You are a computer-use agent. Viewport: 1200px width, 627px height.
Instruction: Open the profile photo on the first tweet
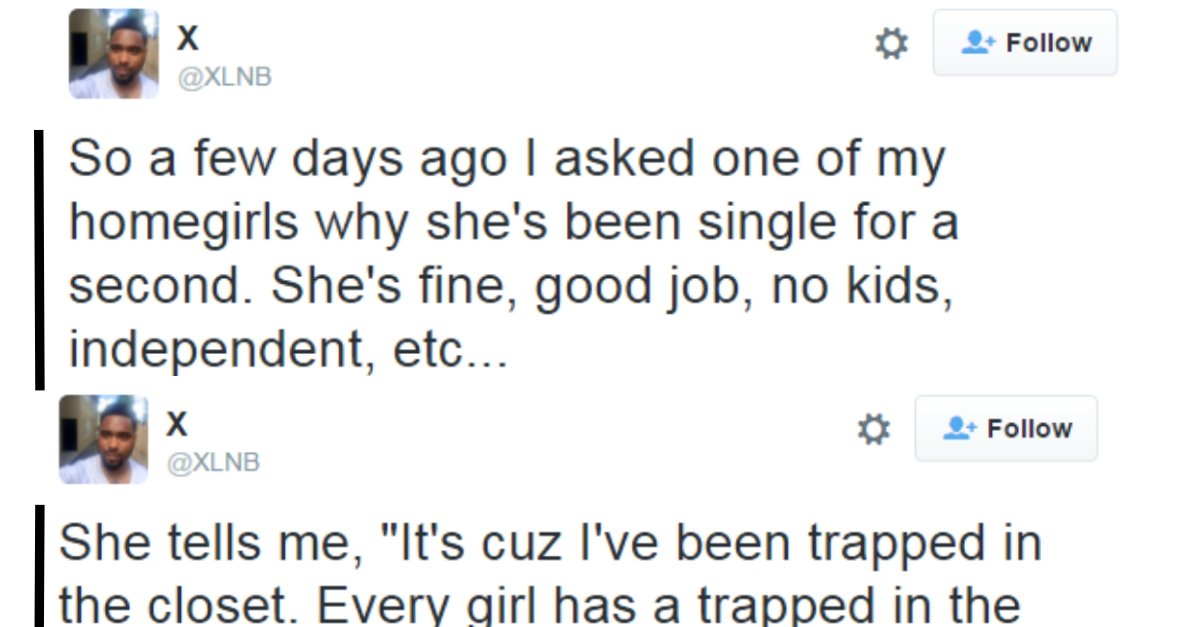pos(114,54)
